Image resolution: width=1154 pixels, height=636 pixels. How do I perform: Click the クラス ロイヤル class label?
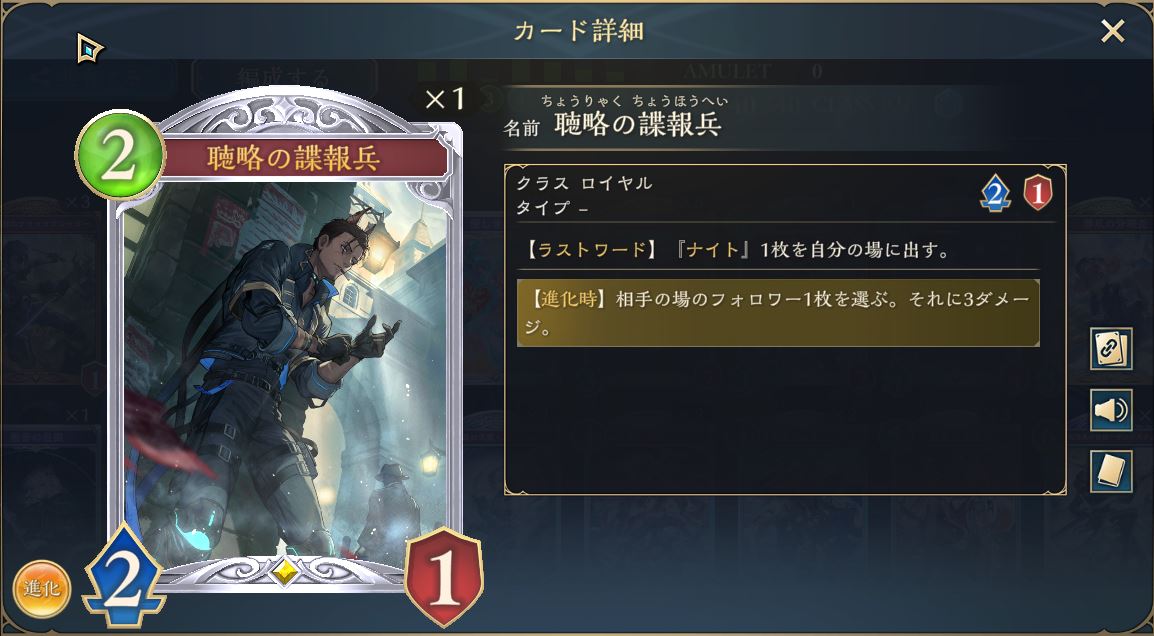[584, 183]
